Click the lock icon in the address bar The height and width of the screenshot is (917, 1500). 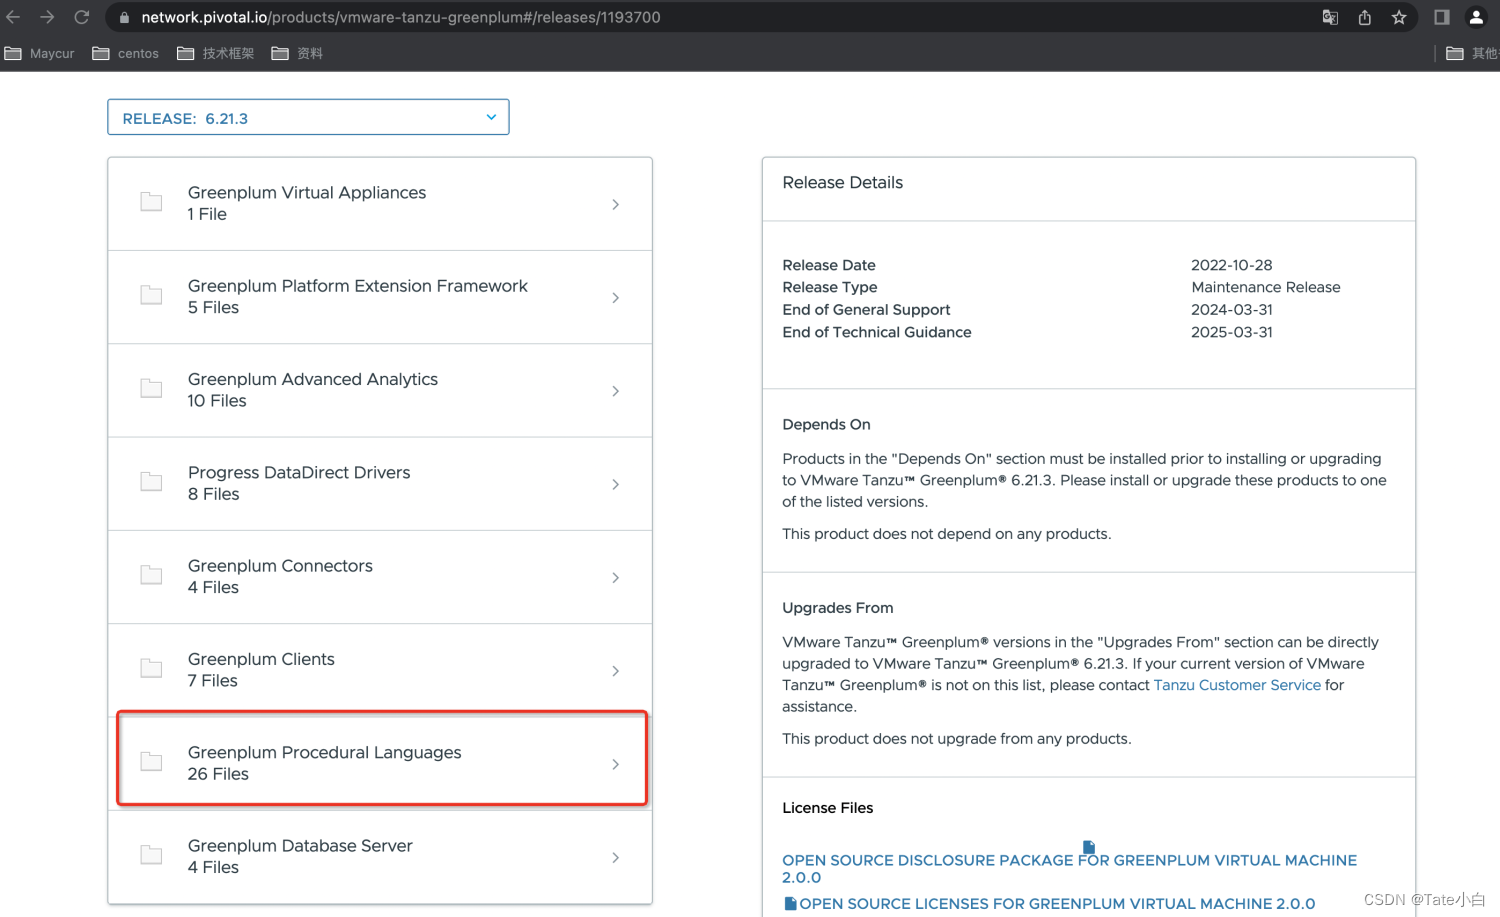[124, 17]
